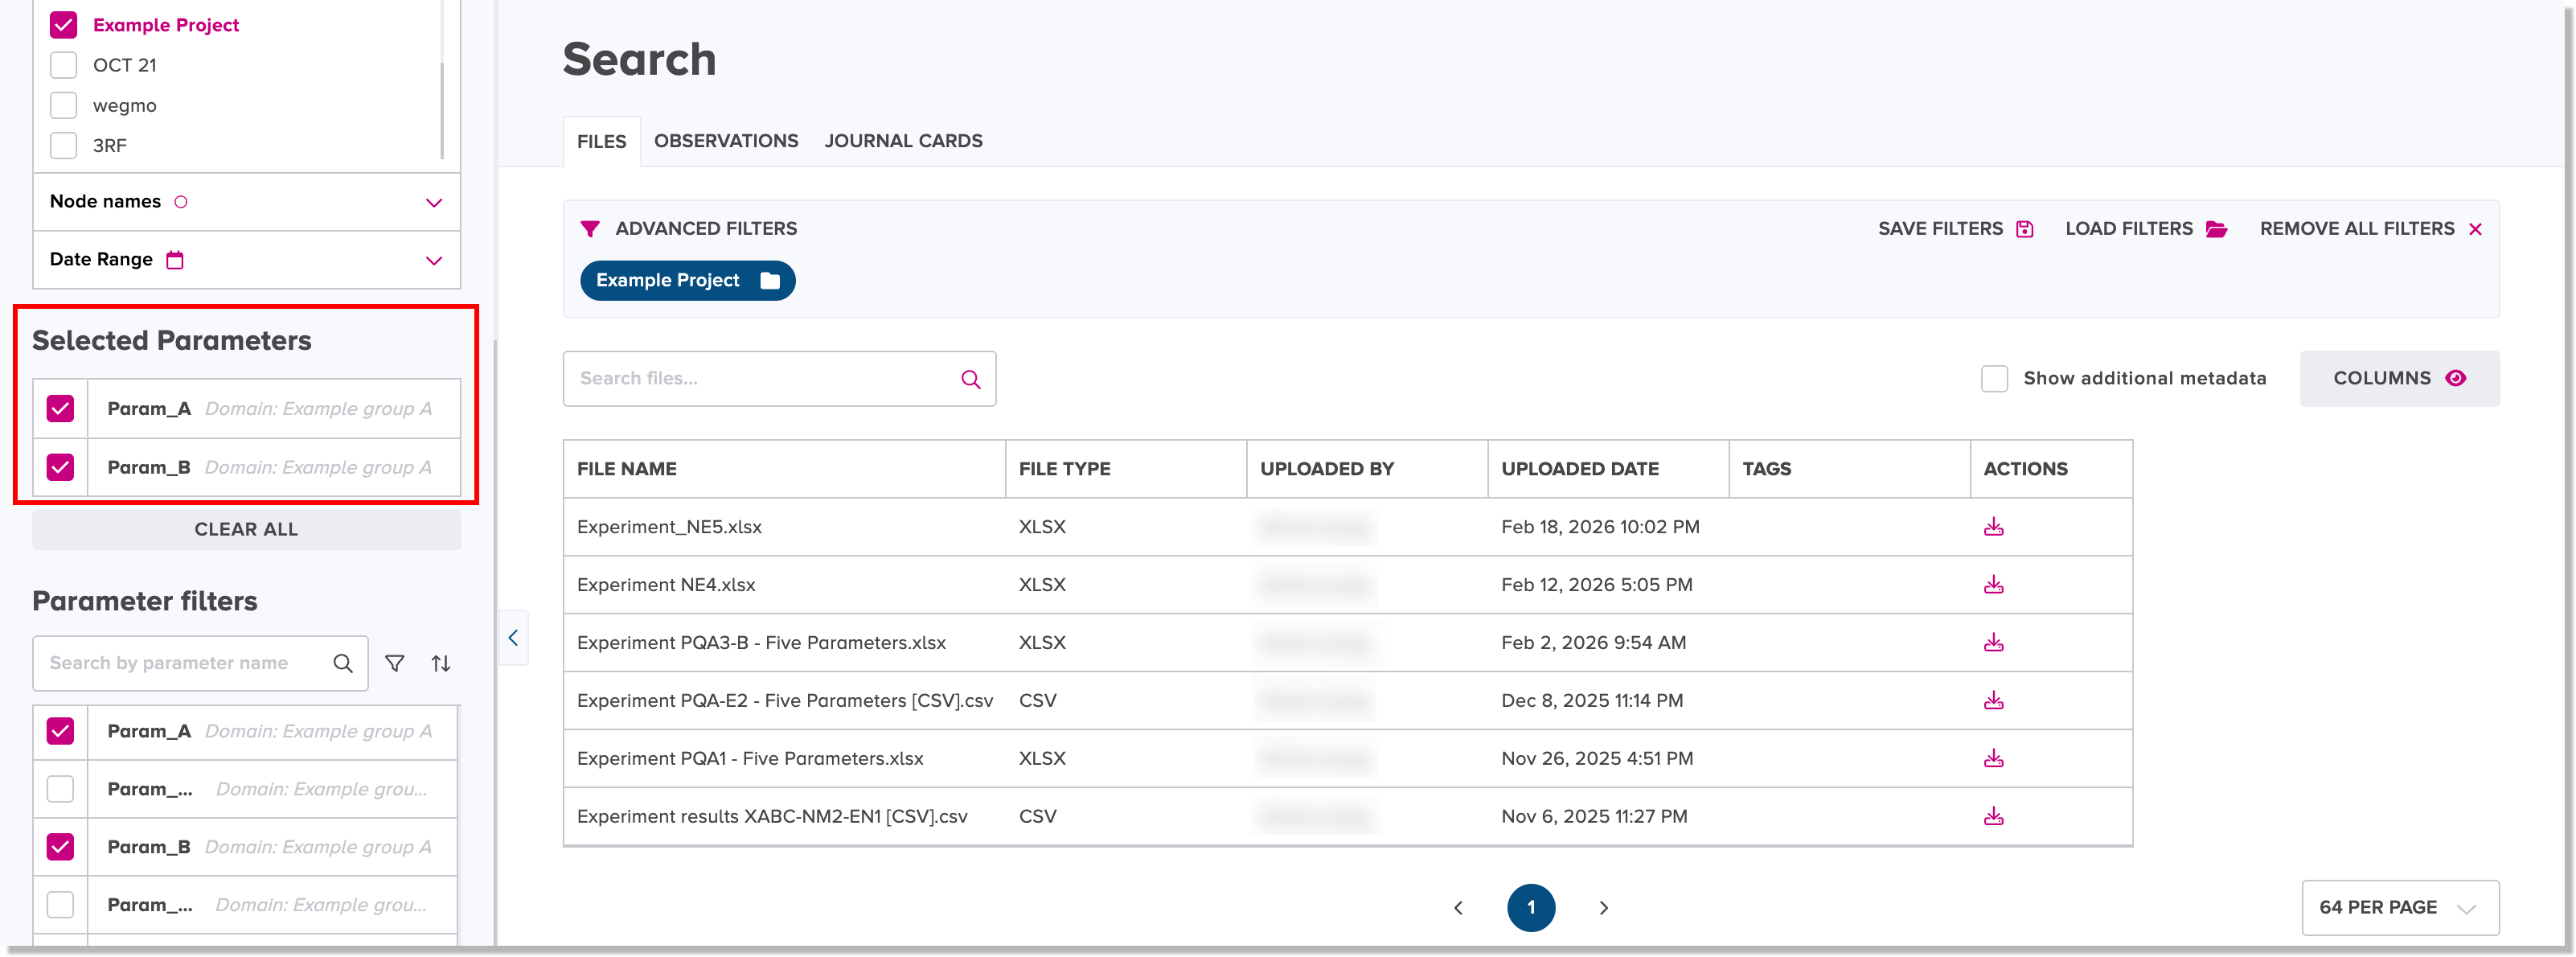Click the Load Filters button
Viewport: 2576px width, 957px height.
[2146, 229]
